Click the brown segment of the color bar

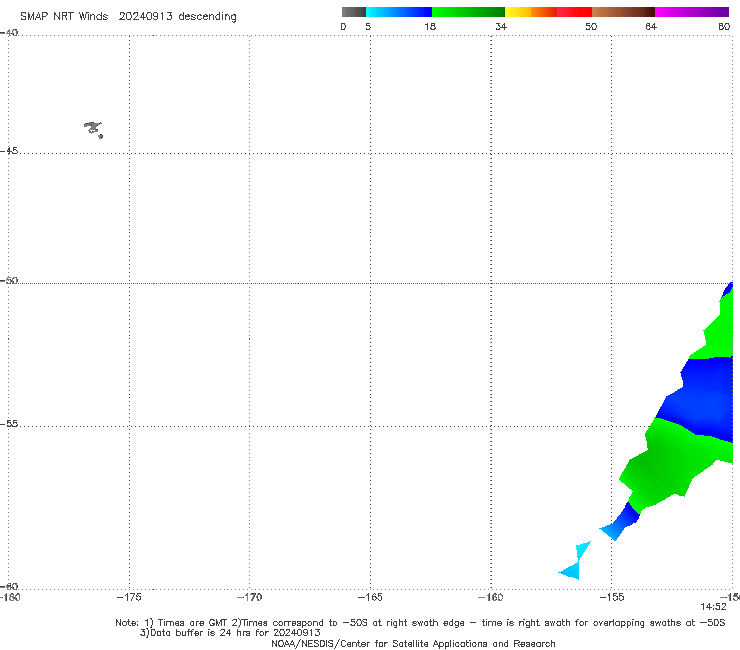(623, 12)
